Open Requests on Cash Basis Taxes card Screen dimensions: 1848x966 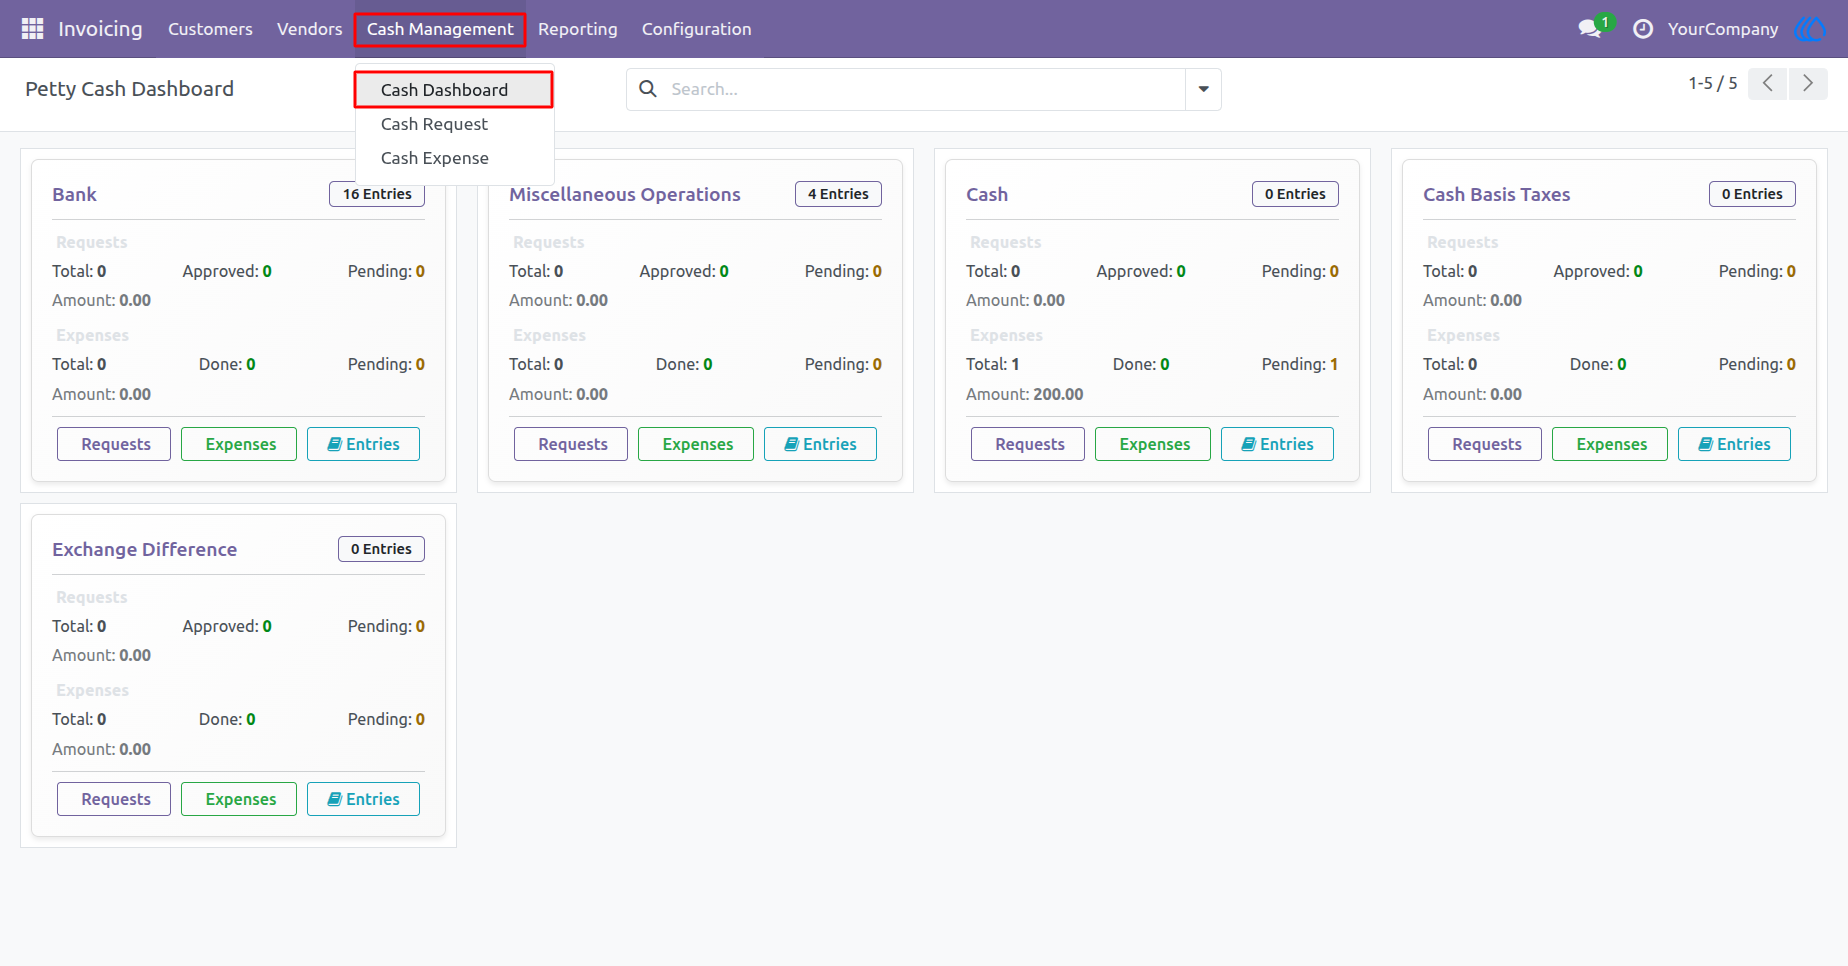[x=1485, y=444]
